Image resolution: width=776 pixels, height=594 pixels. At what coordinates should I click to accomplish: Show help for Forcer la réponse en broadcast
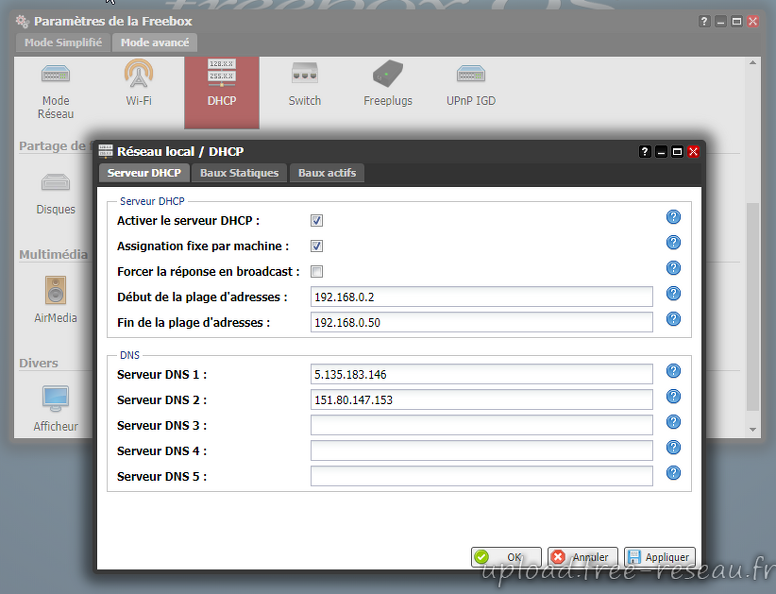673,268
